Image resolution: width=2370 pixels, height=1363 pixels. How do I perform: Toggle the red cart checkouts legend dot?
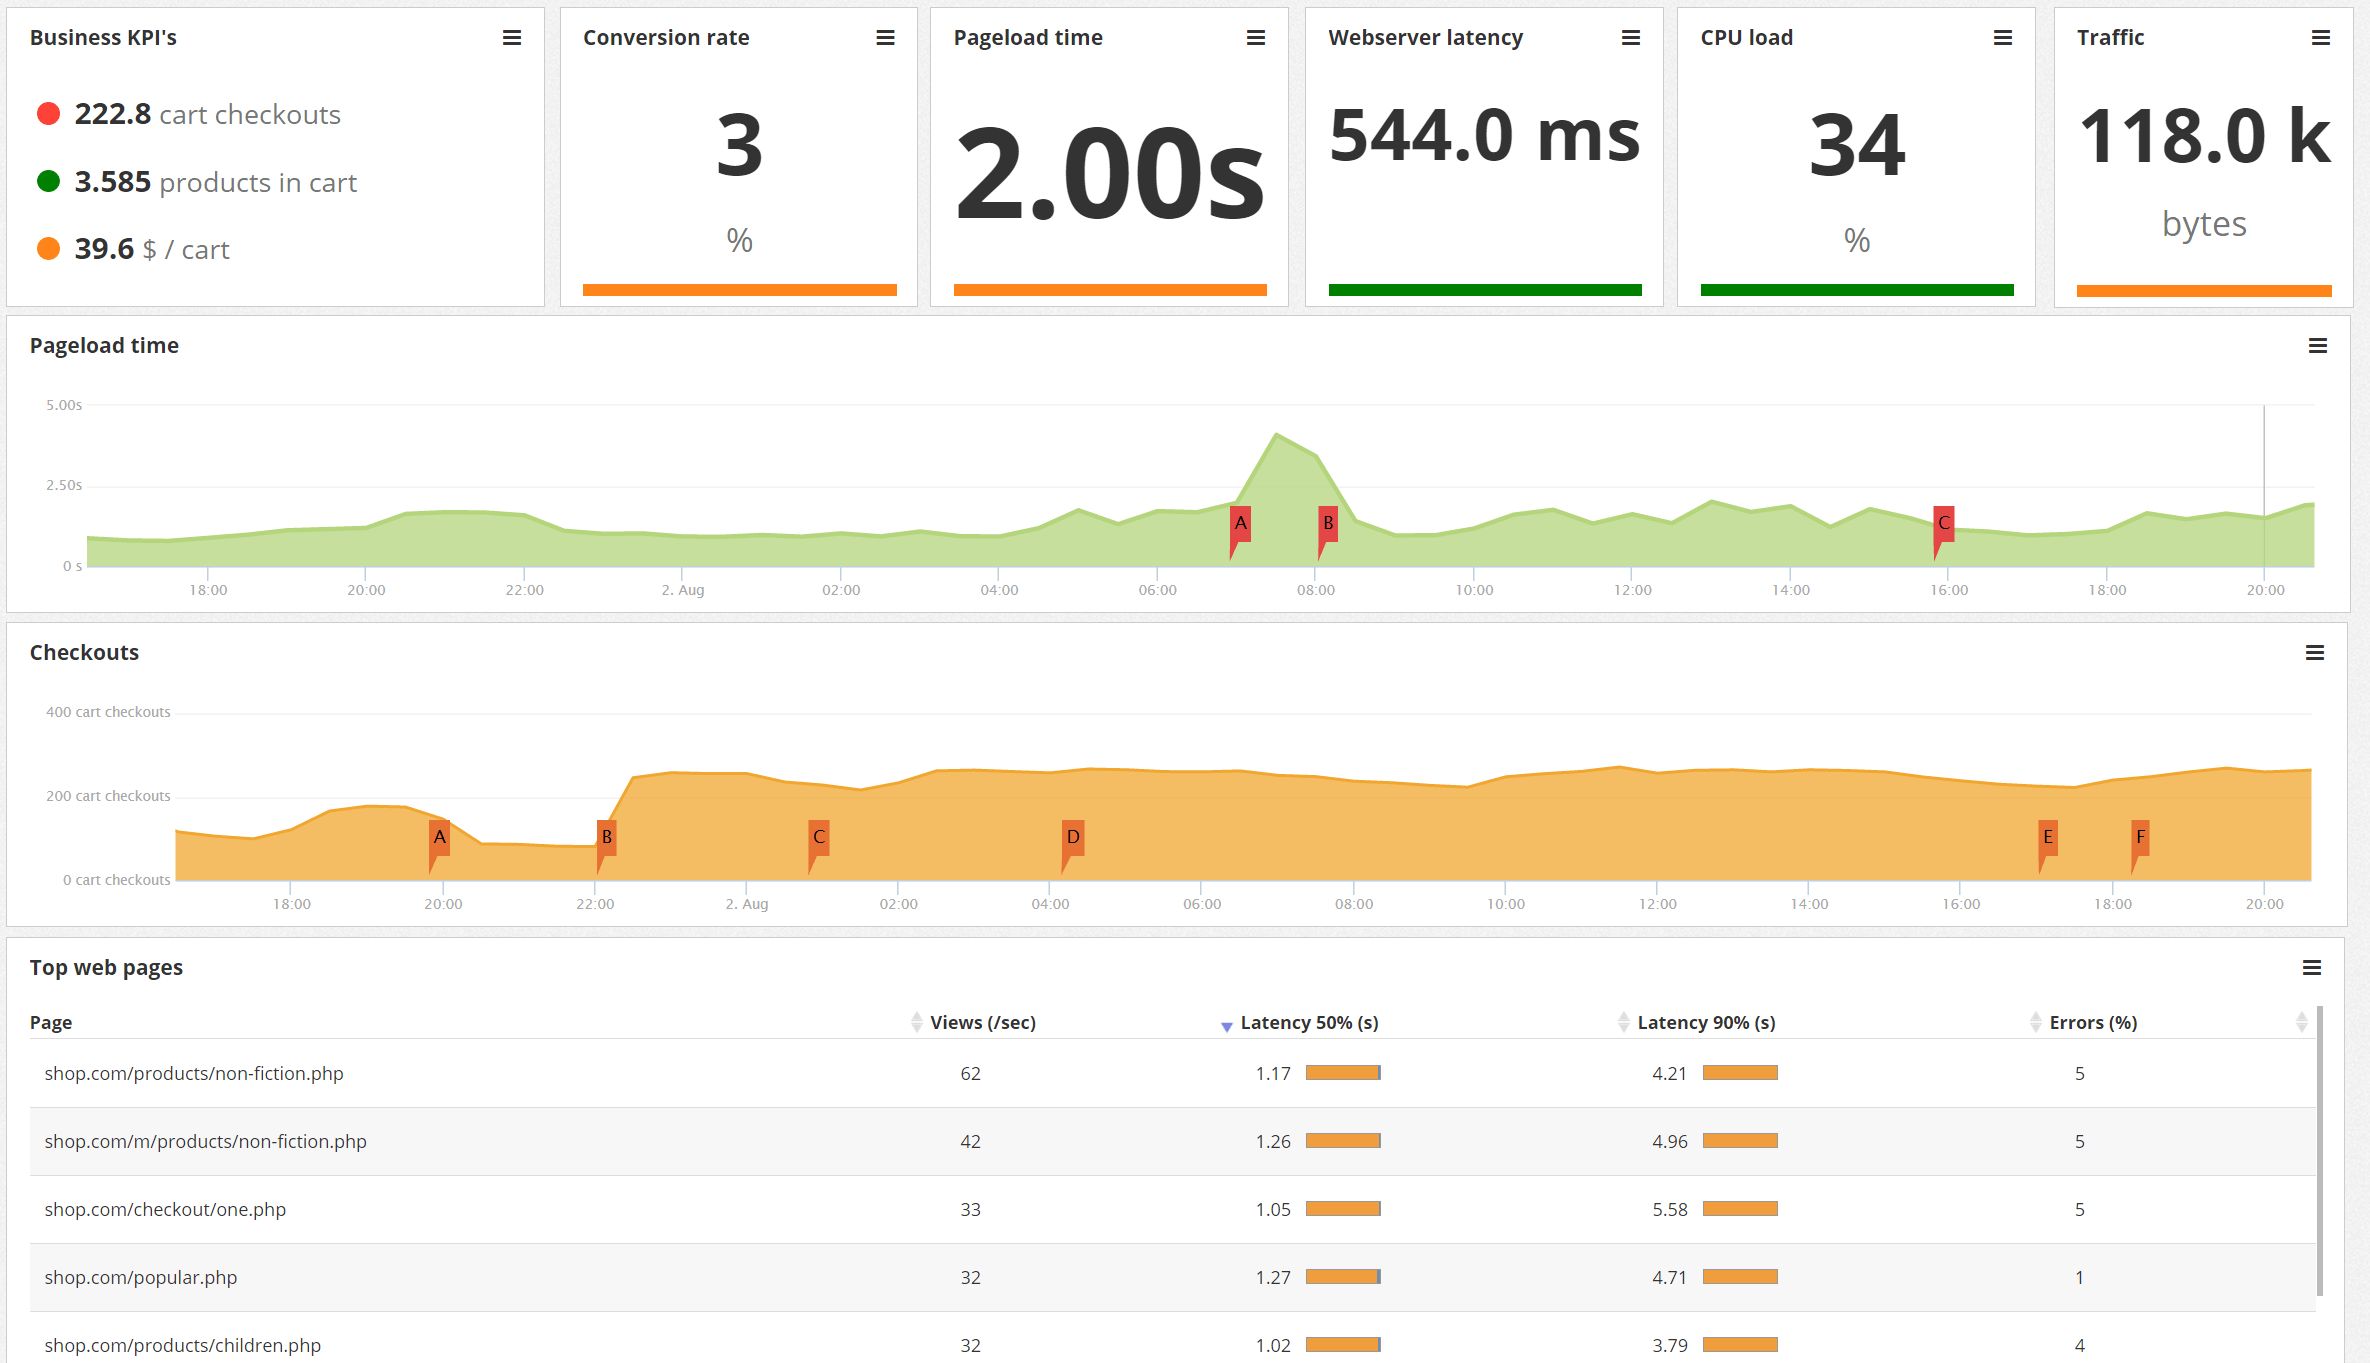(x=47, y=113)
